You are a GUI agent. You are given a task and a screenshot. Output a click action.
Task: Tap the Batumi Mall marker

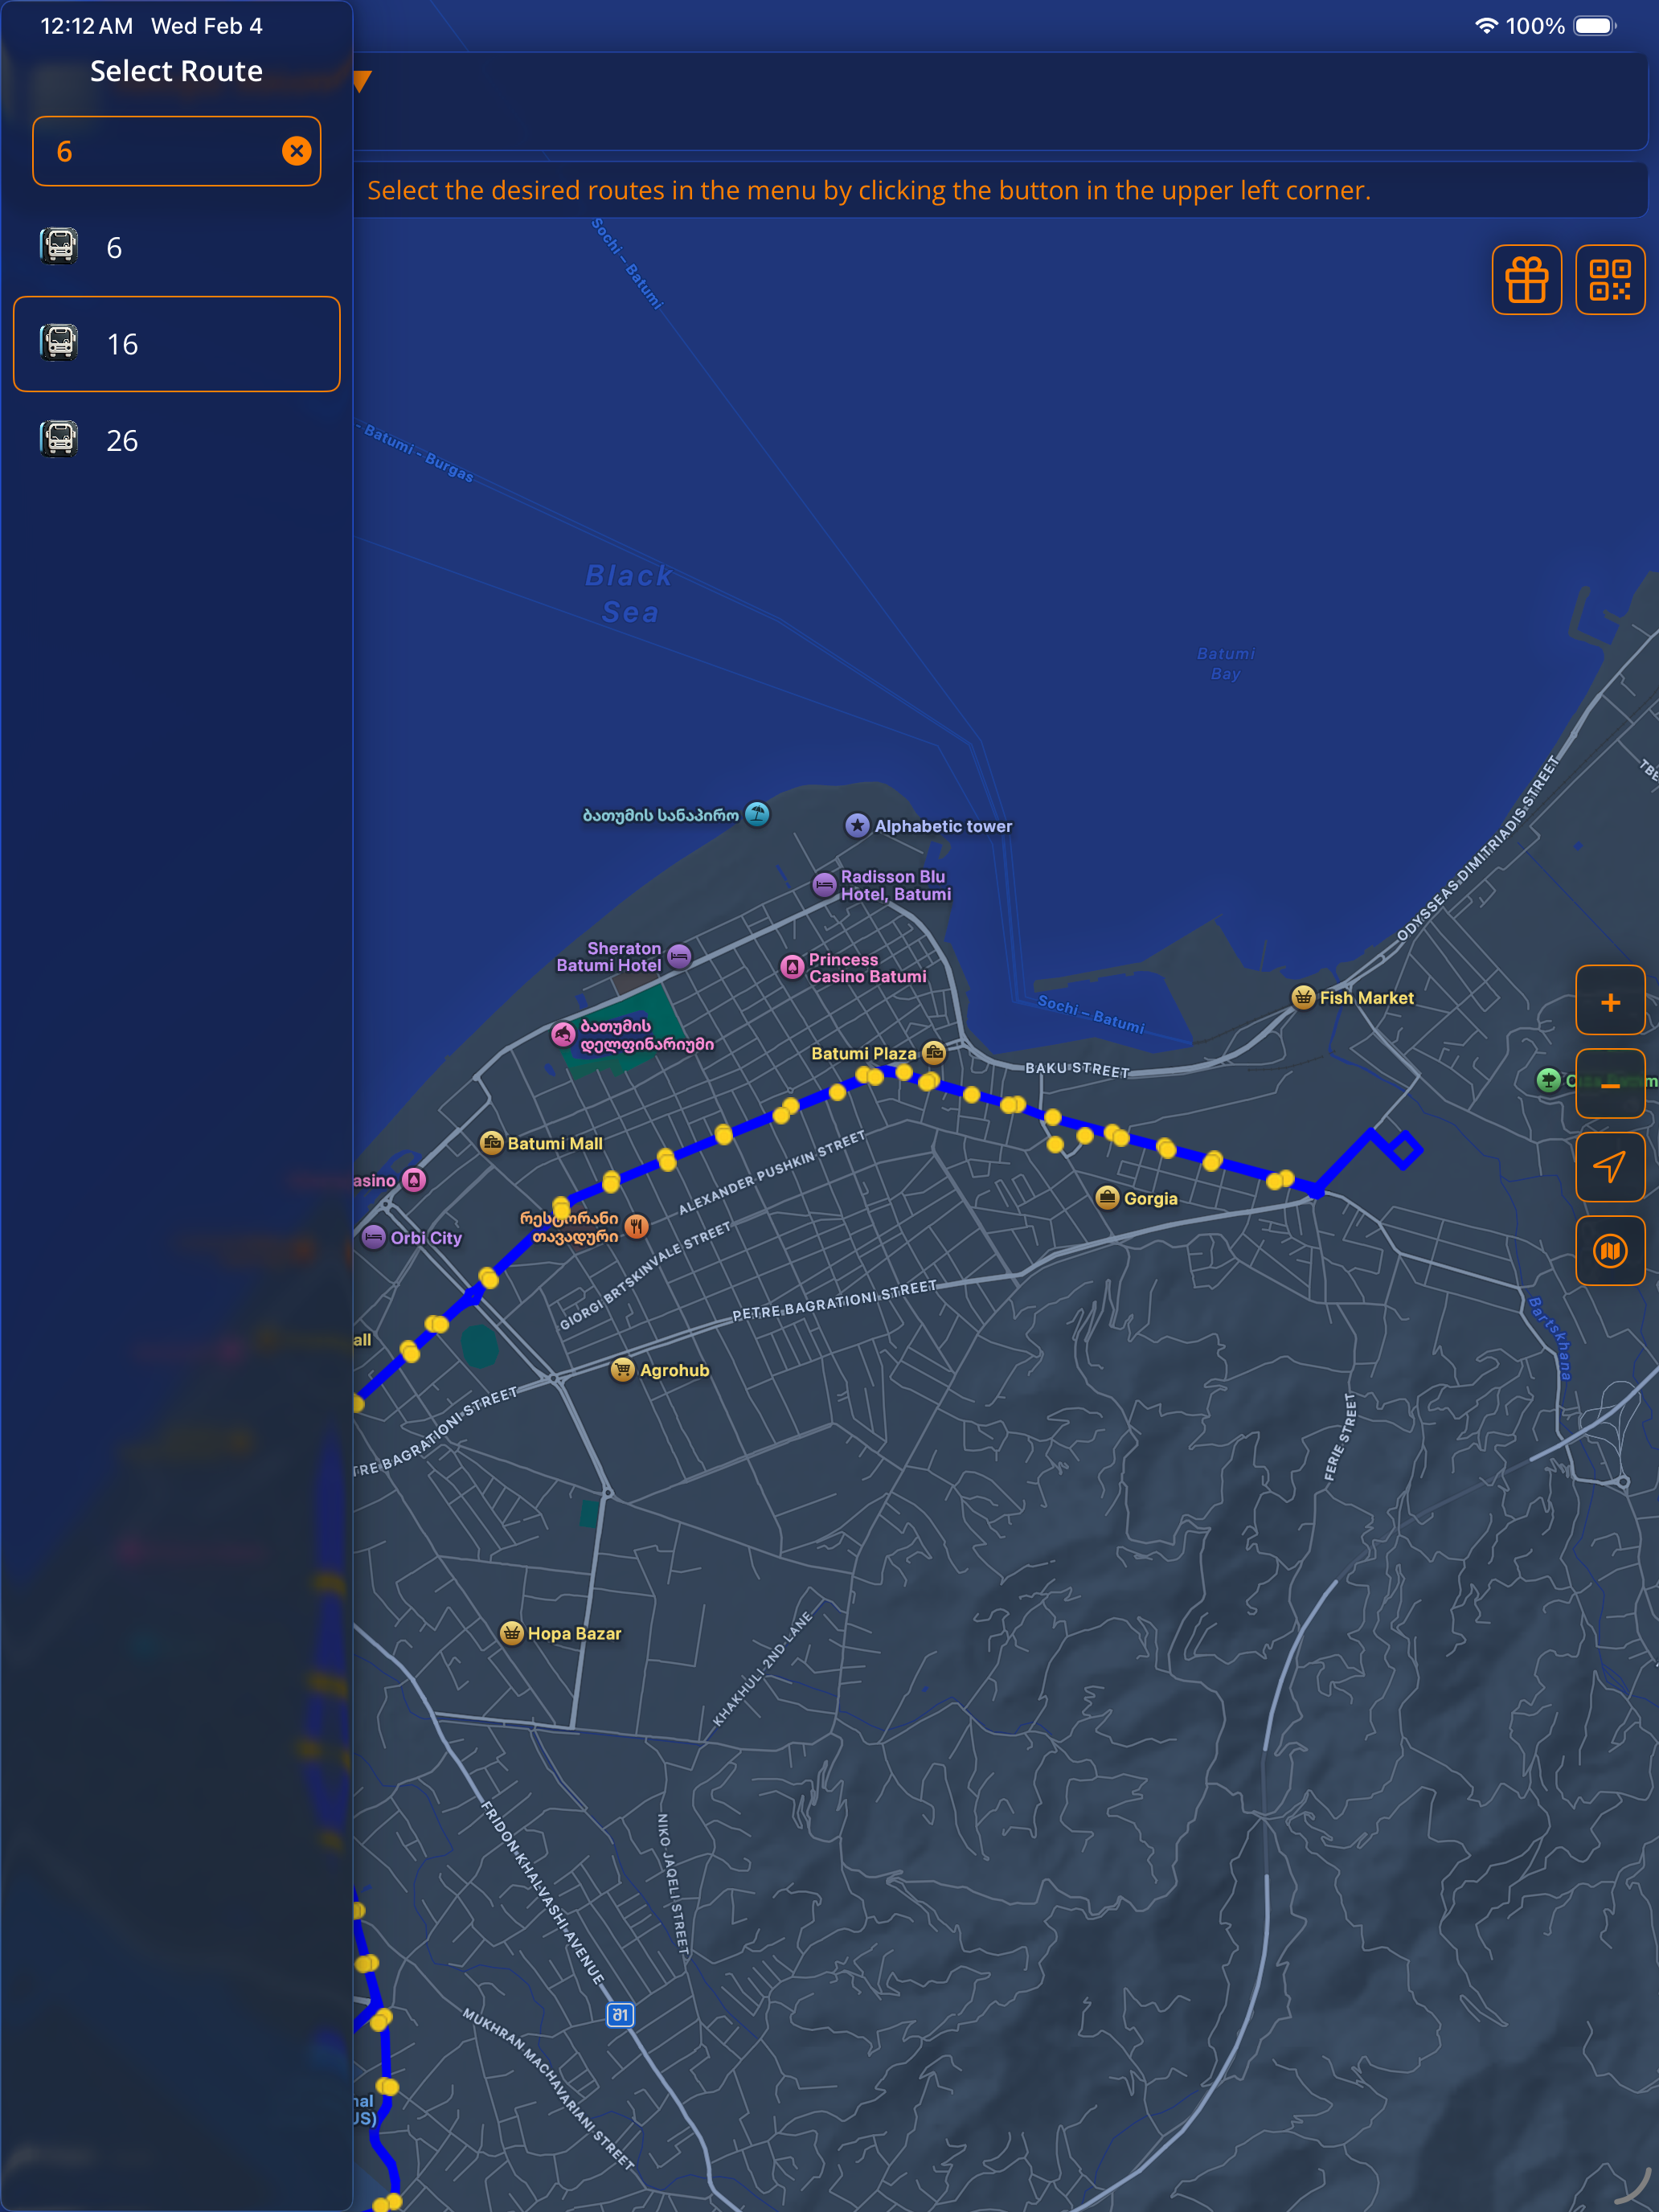[x=491, y=1142]
